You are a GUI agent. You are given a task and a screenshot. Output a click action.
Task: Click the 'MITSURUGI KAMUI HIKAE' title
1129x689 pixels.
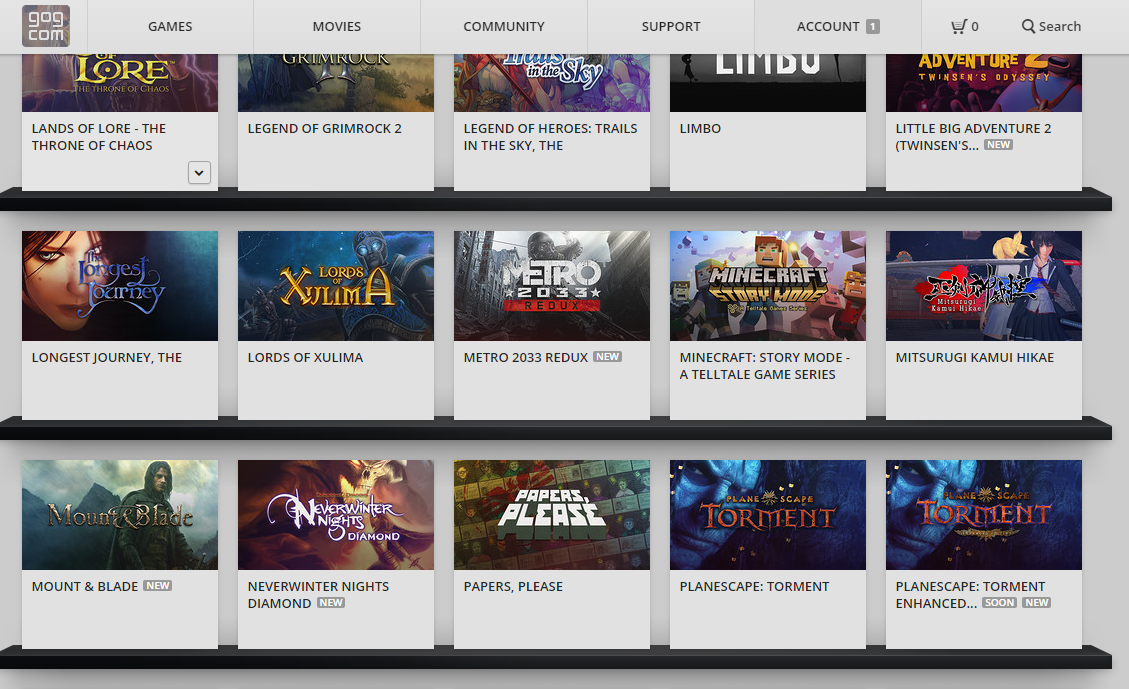click(975, 358)
